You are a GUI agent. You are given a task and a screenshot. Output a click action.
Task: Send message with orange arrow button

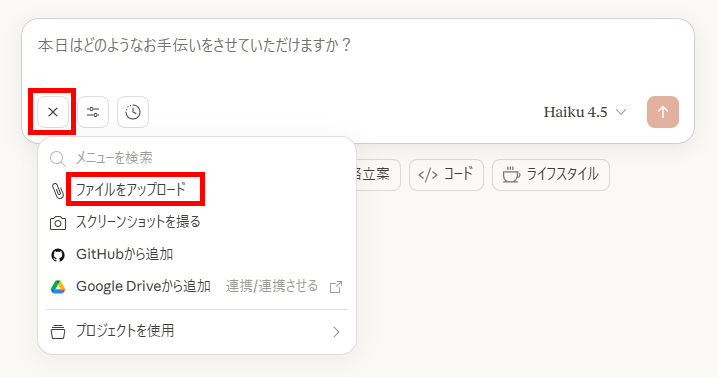[663, 112]
